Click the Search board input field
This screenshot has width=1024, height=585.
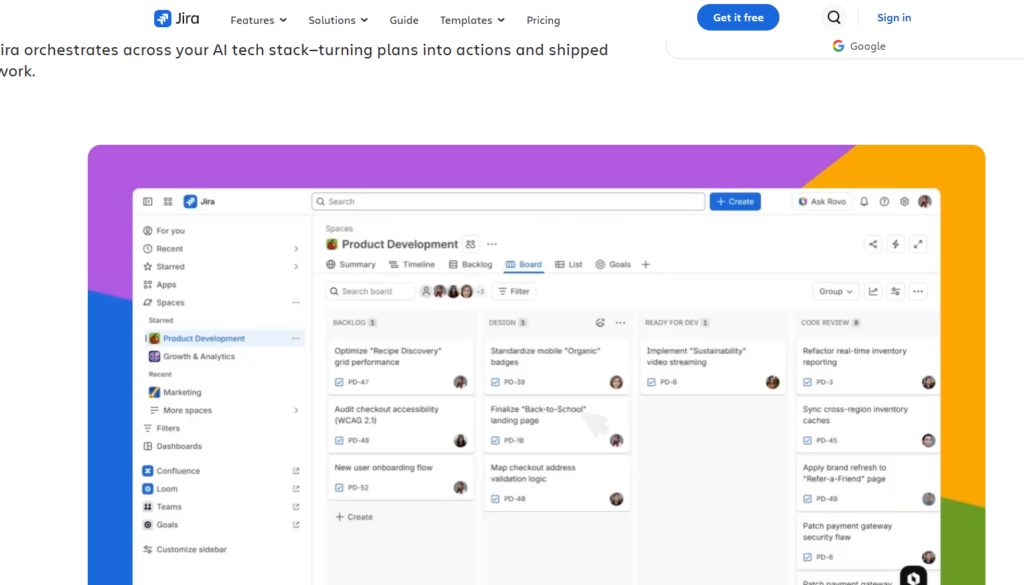370,291
